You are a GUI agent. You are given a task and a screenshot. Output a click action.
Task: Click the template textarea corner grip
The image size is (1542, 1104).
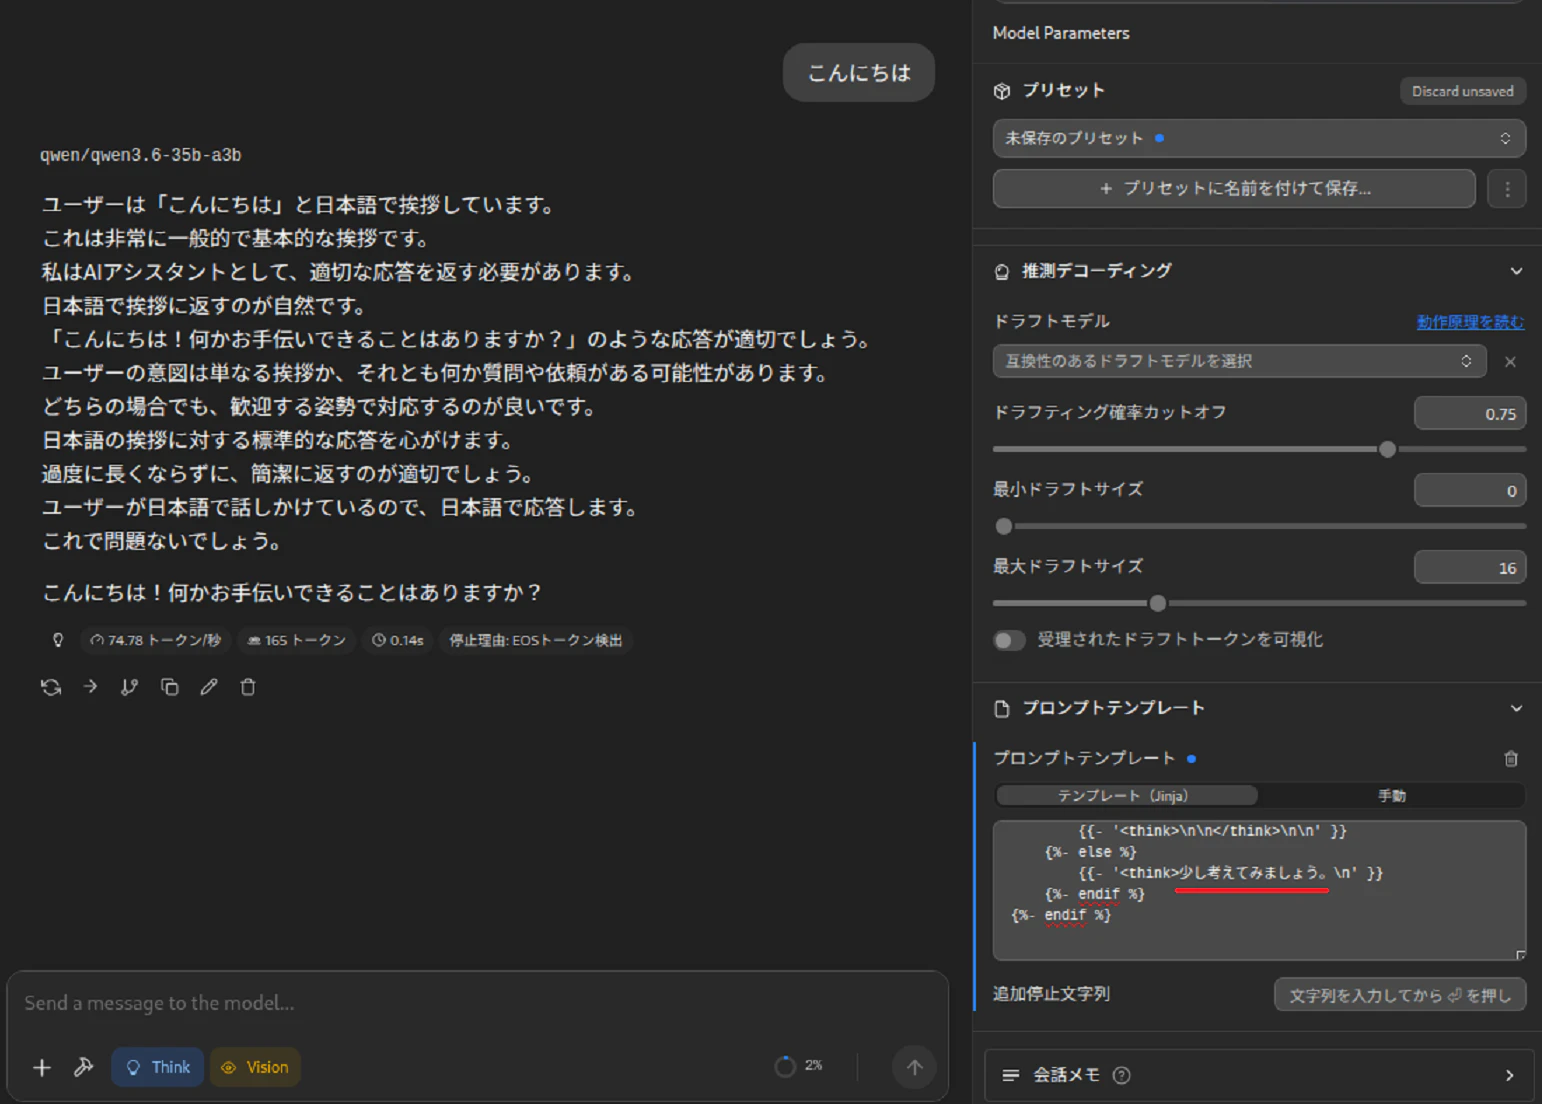[1520, 954]
